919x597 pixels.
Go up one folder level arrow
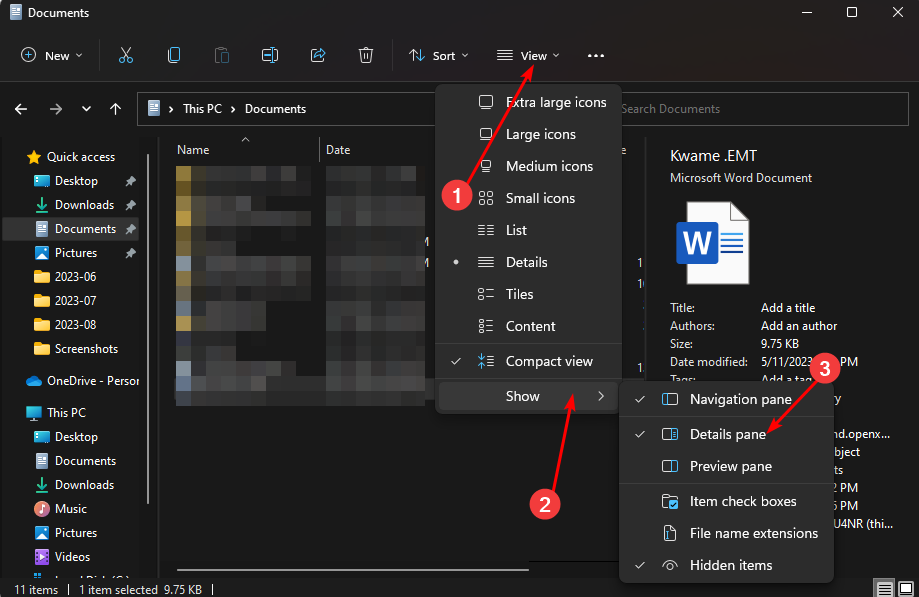pos(115,109)
